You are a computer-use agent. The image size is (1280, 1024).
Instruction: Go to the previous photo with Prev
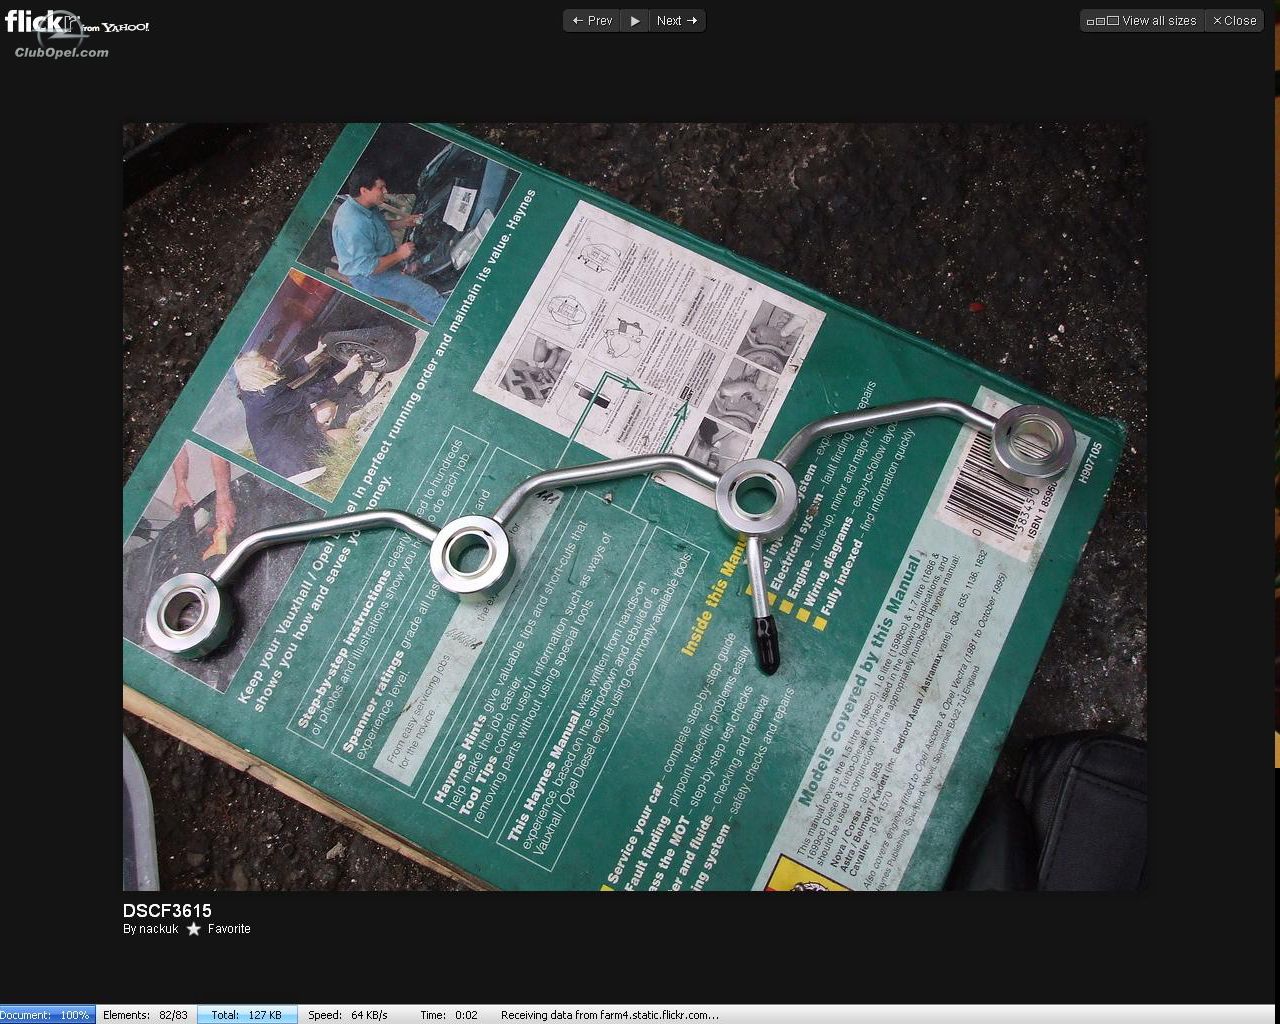coord(592,21)
